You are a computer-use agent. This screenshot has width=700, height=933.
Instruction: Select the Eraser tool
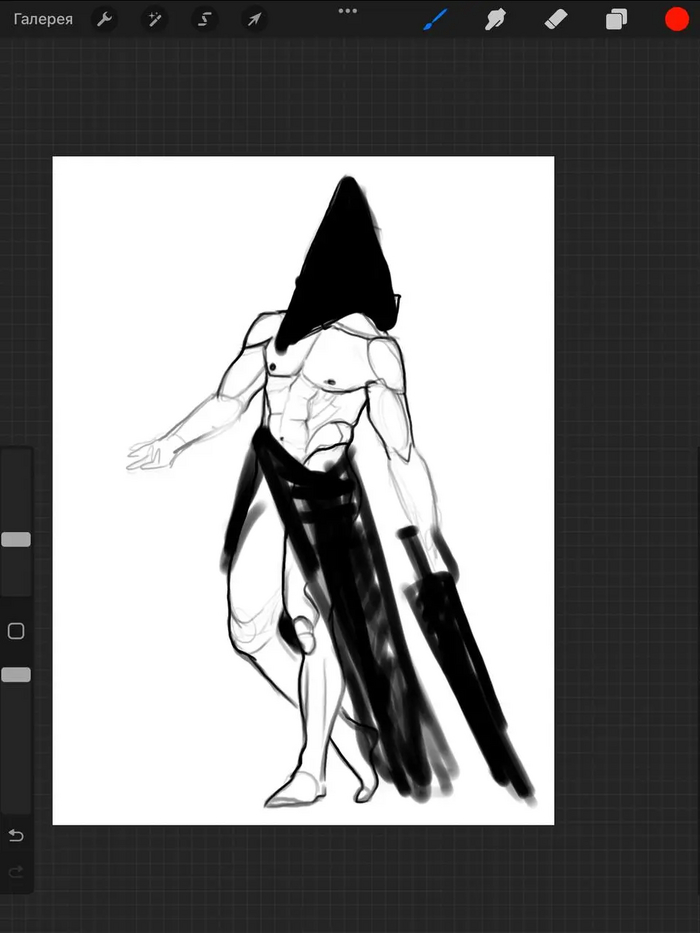556,20
